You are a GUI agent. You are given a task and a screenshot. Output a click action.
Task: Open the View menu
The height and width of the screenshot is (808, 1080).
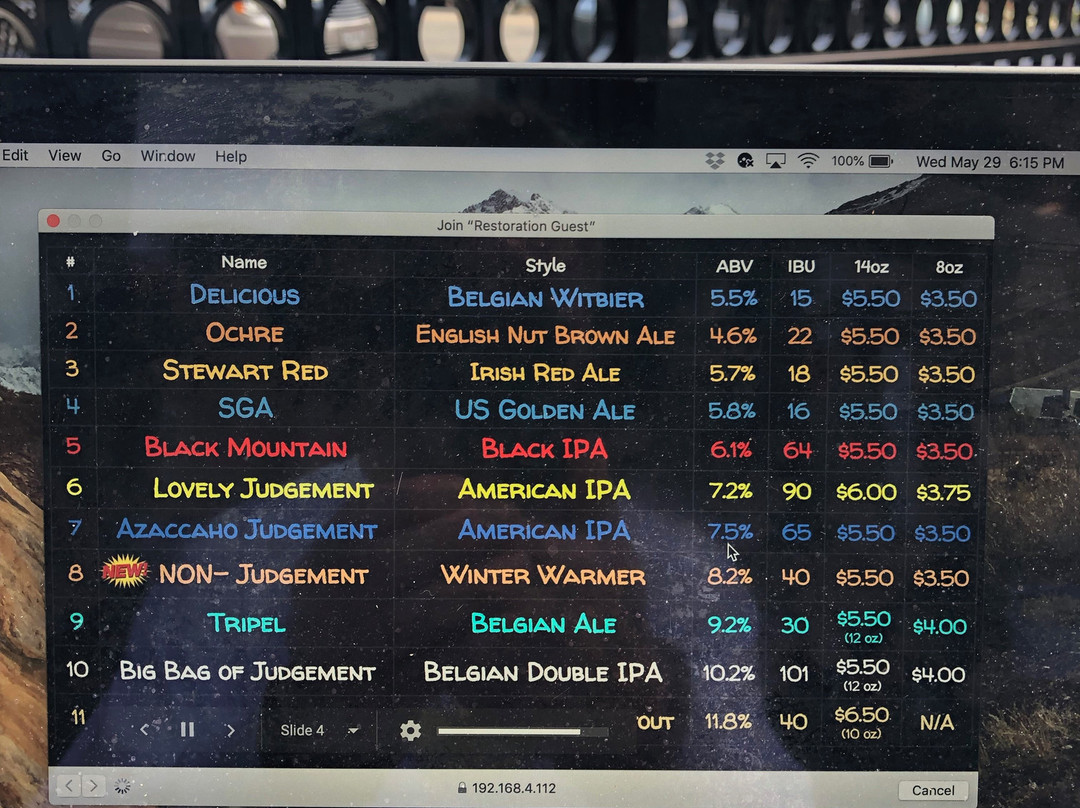65,156
